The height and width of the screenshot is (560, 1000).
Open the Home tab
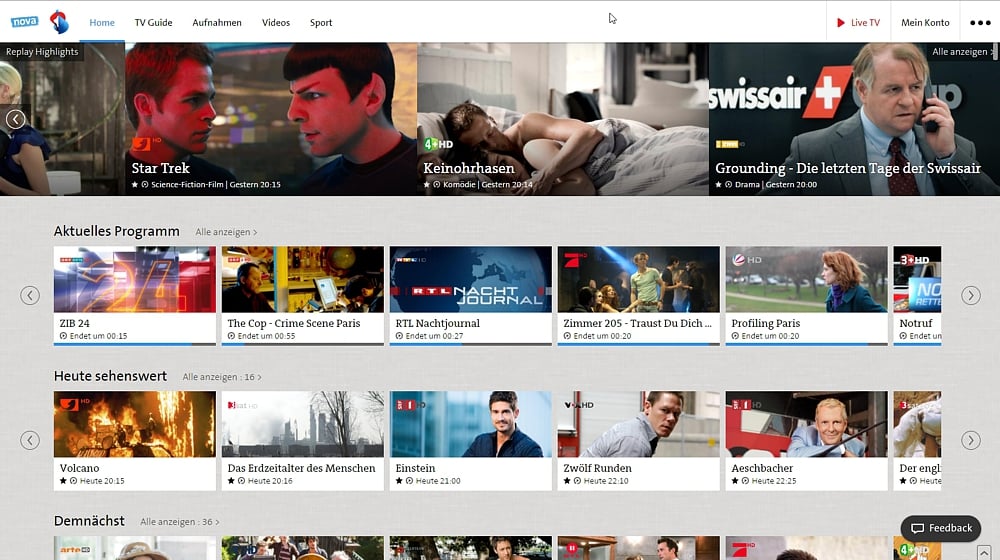(102, 22)
